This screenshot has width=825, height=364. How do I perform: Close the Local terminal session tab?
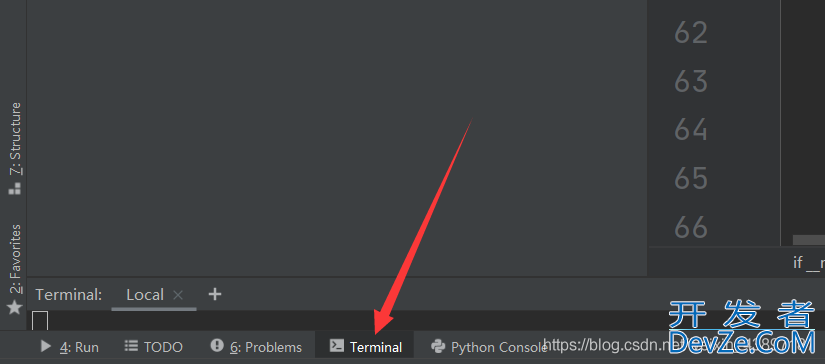pos(178,295)
